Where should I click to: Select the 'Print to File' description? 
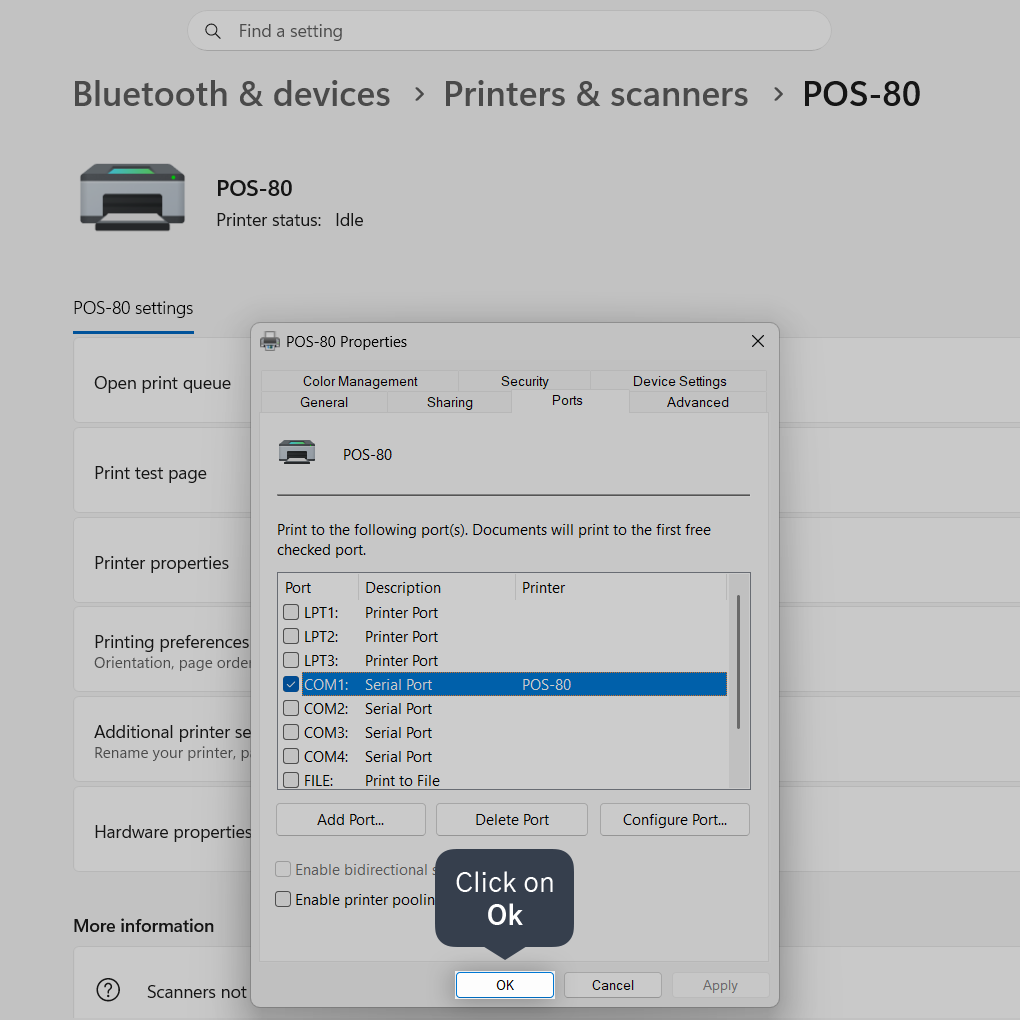click(x=402, y=780)
